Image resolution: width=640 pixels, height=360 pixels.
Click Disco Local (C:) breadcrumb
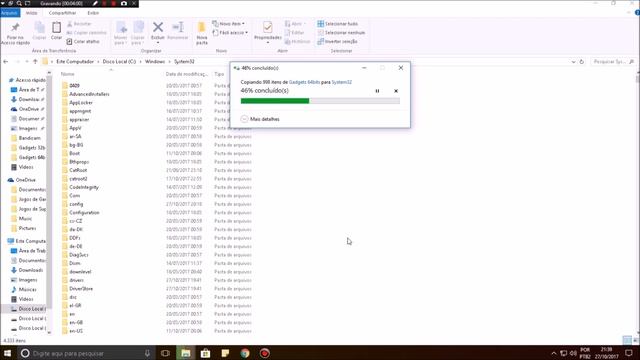[x=119, y=62]
